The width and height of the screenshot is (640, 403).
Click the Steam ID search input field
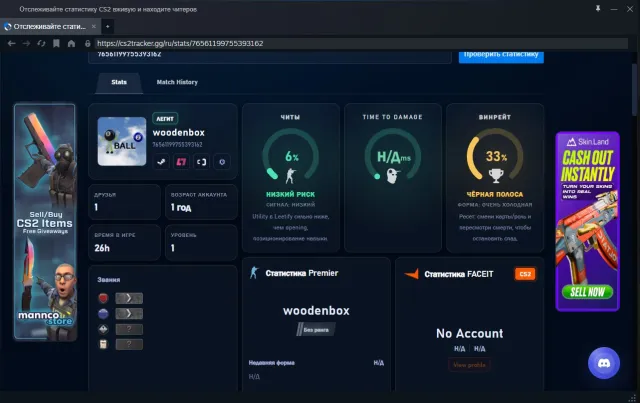[270, 56]
